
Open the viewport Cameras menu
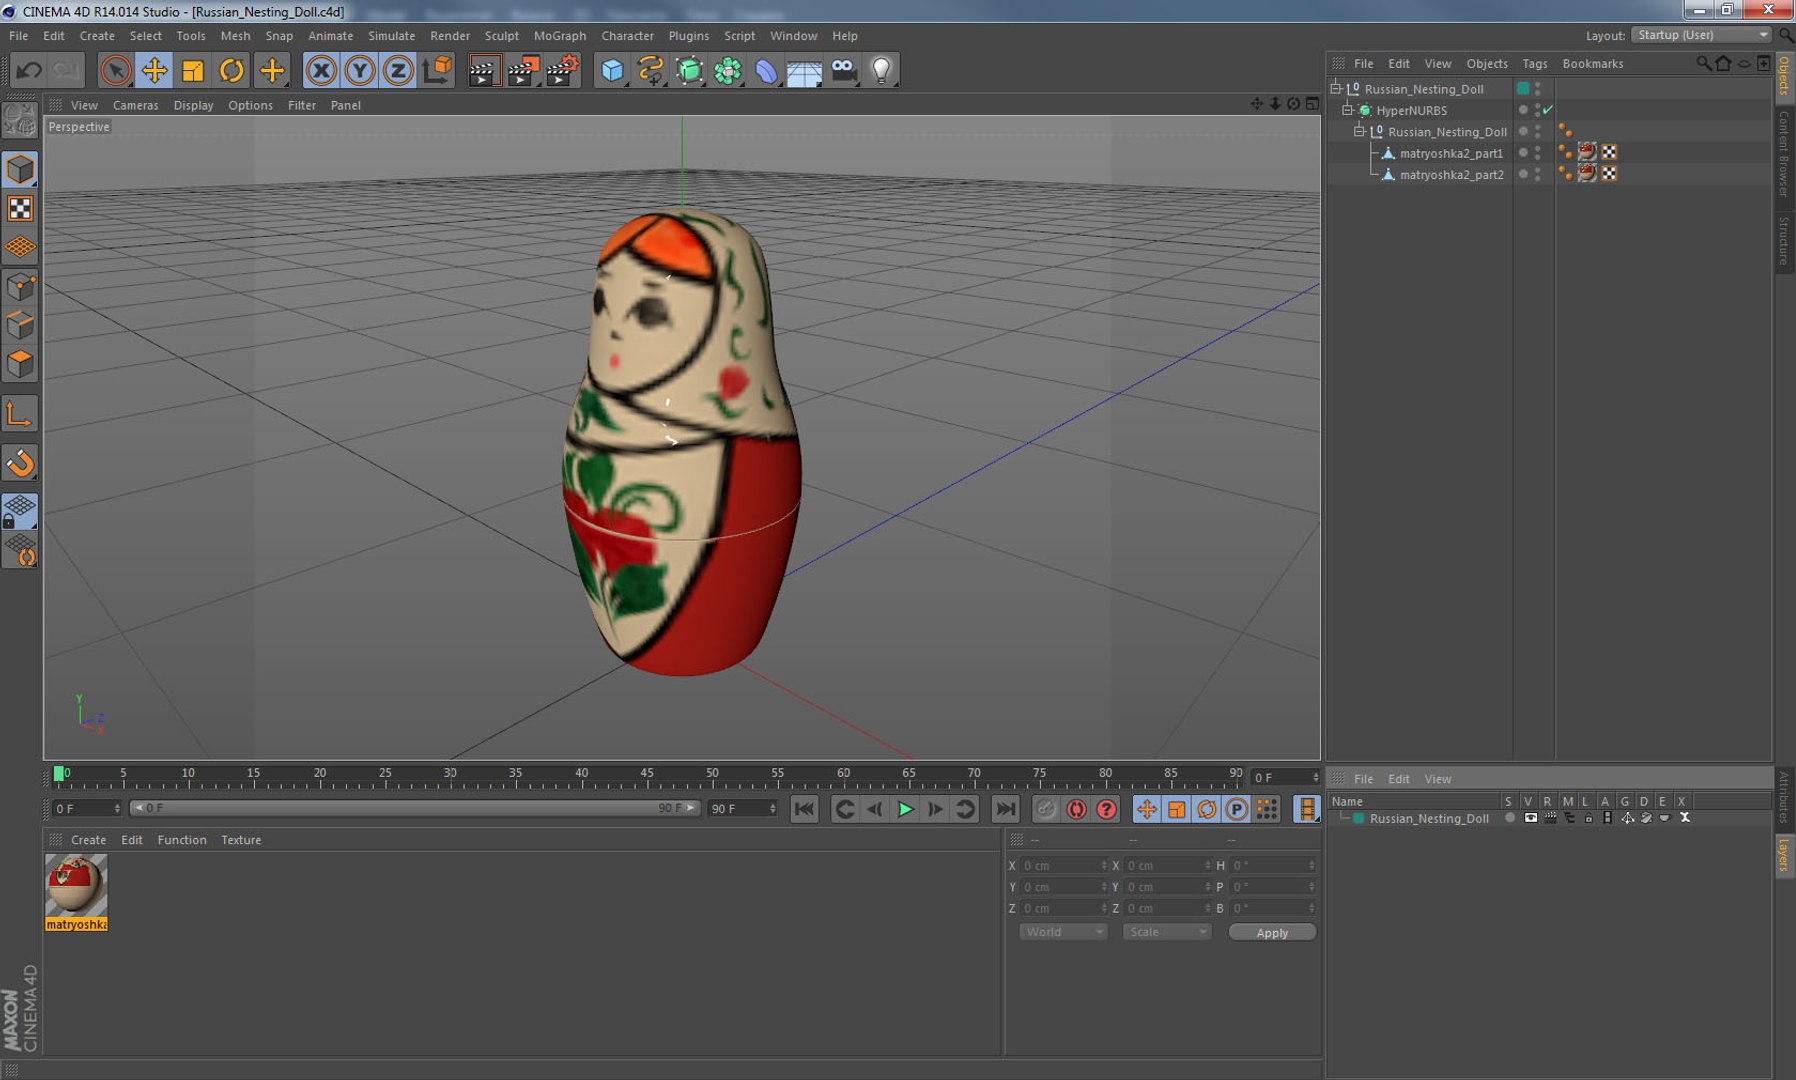[x=135, y=105]
